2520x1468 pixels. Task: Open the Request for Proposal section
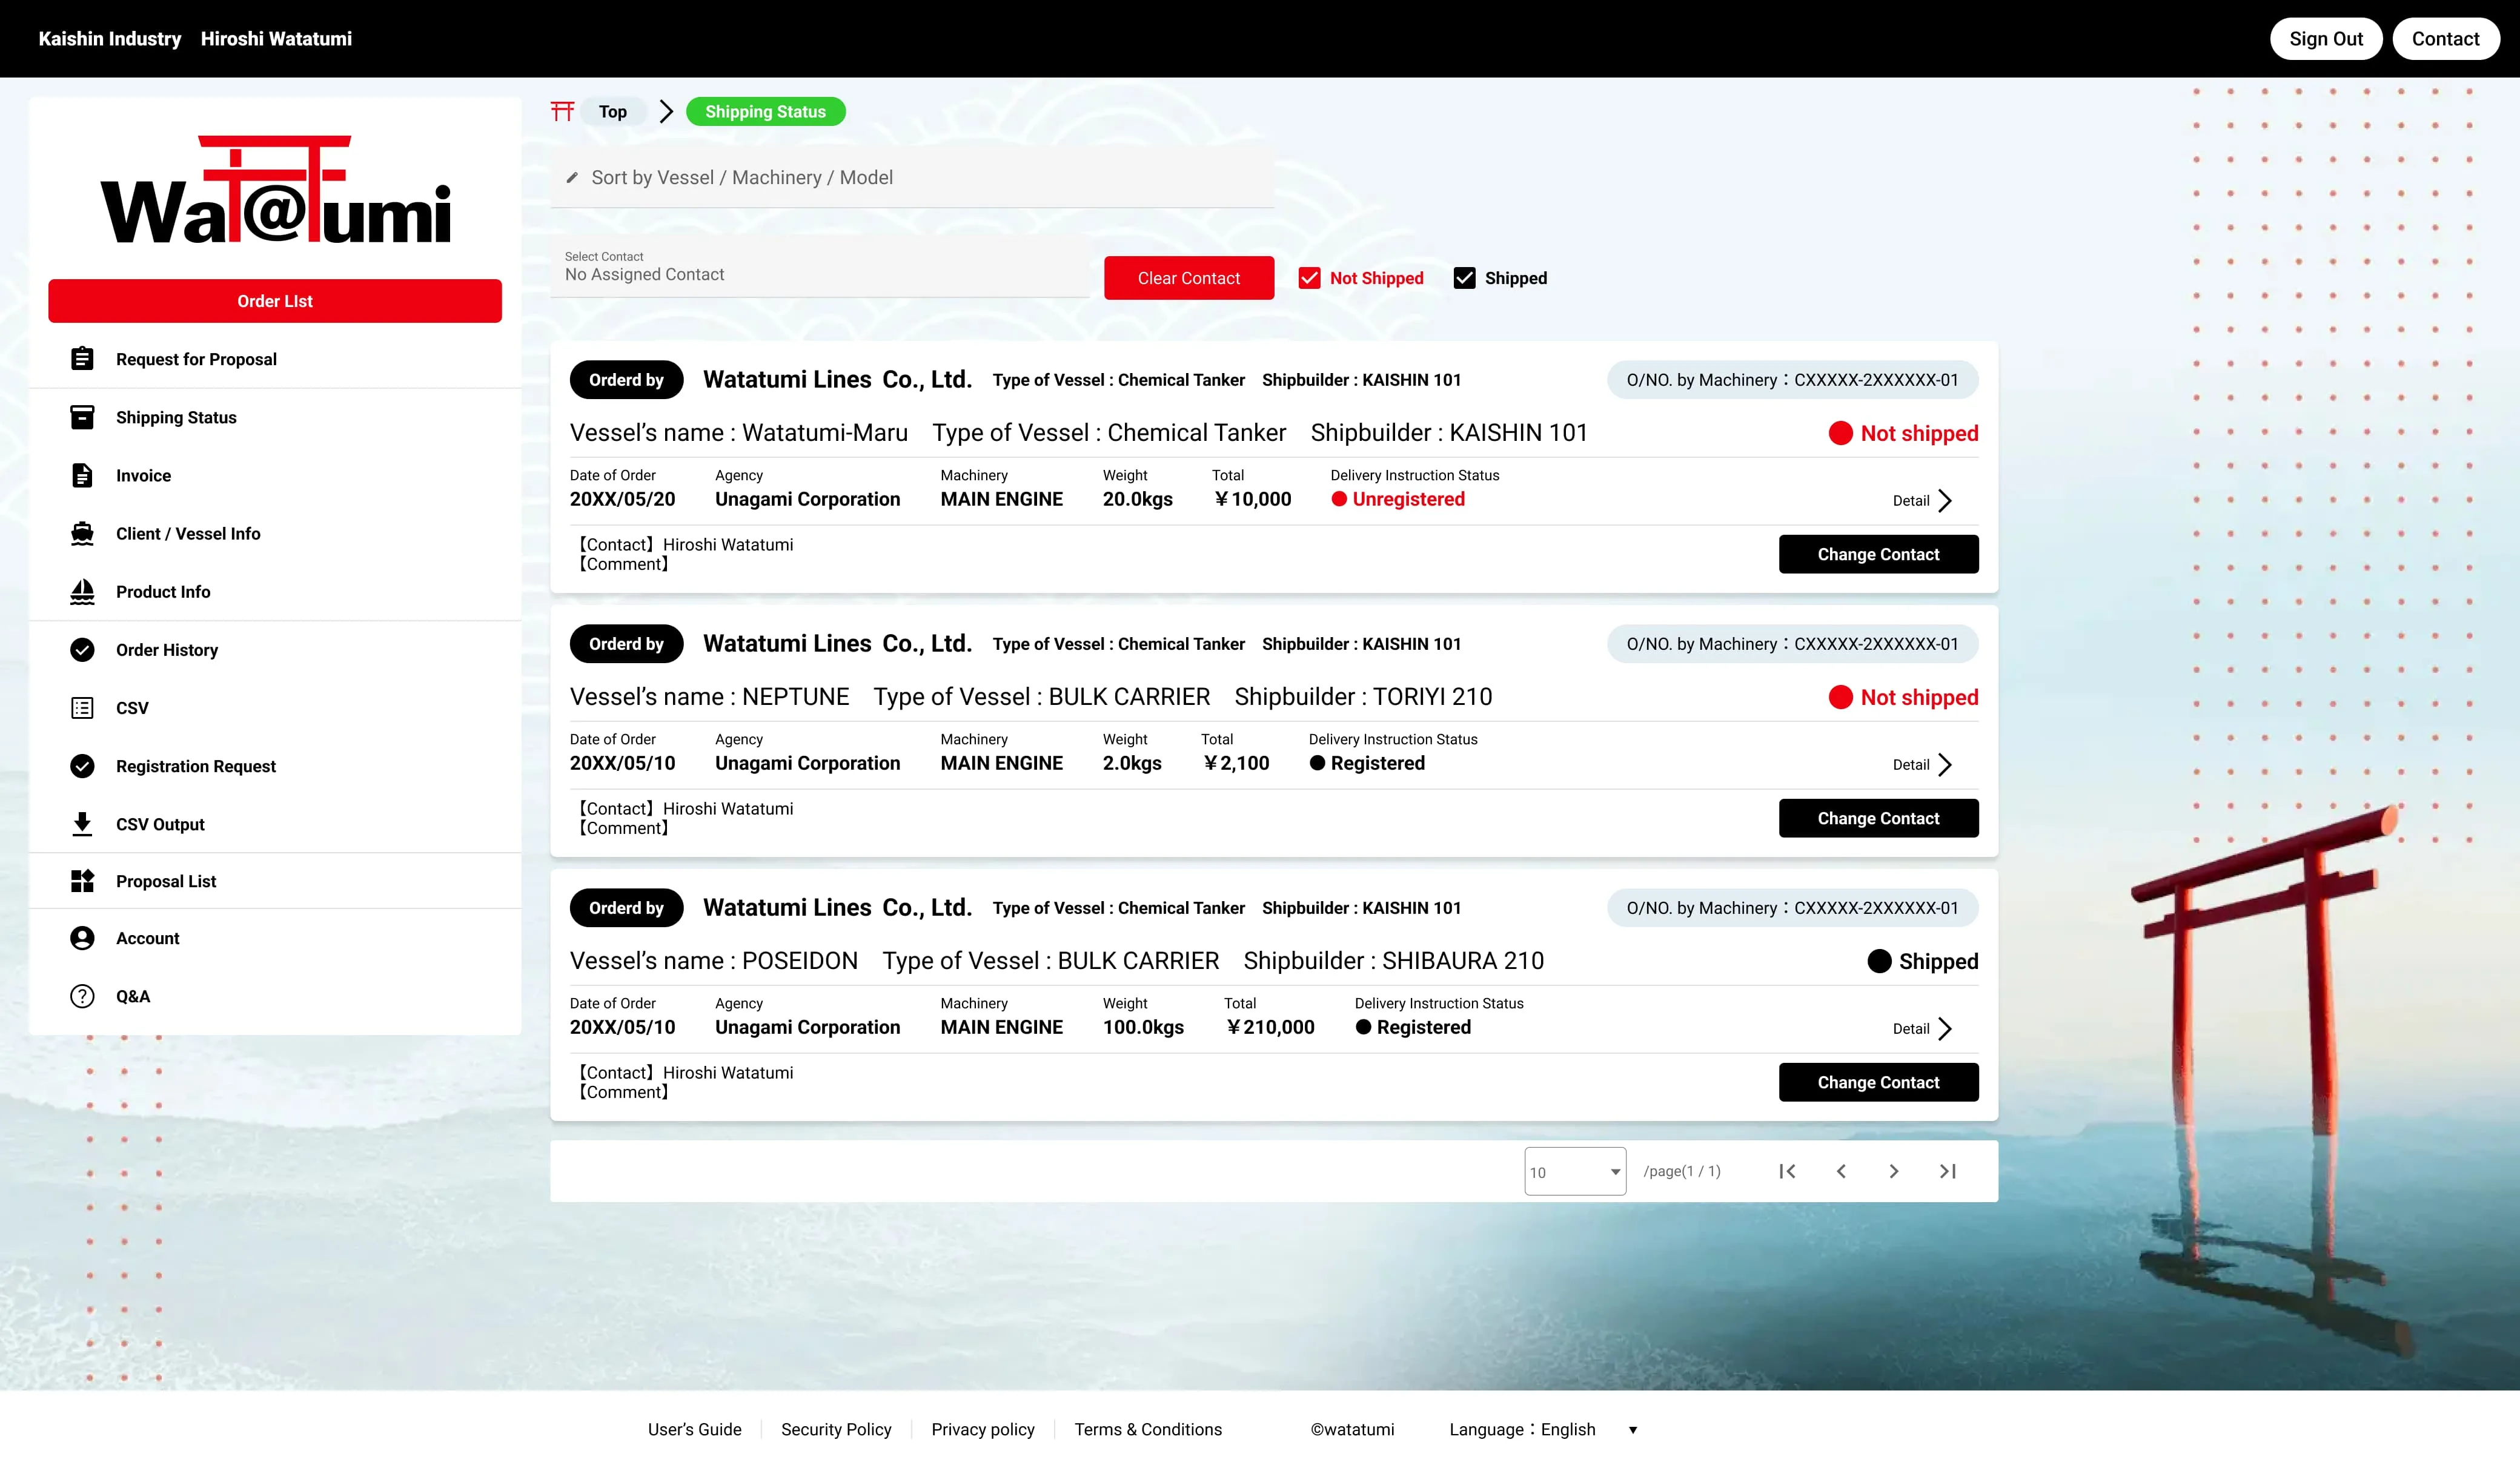tap(196, 359)
